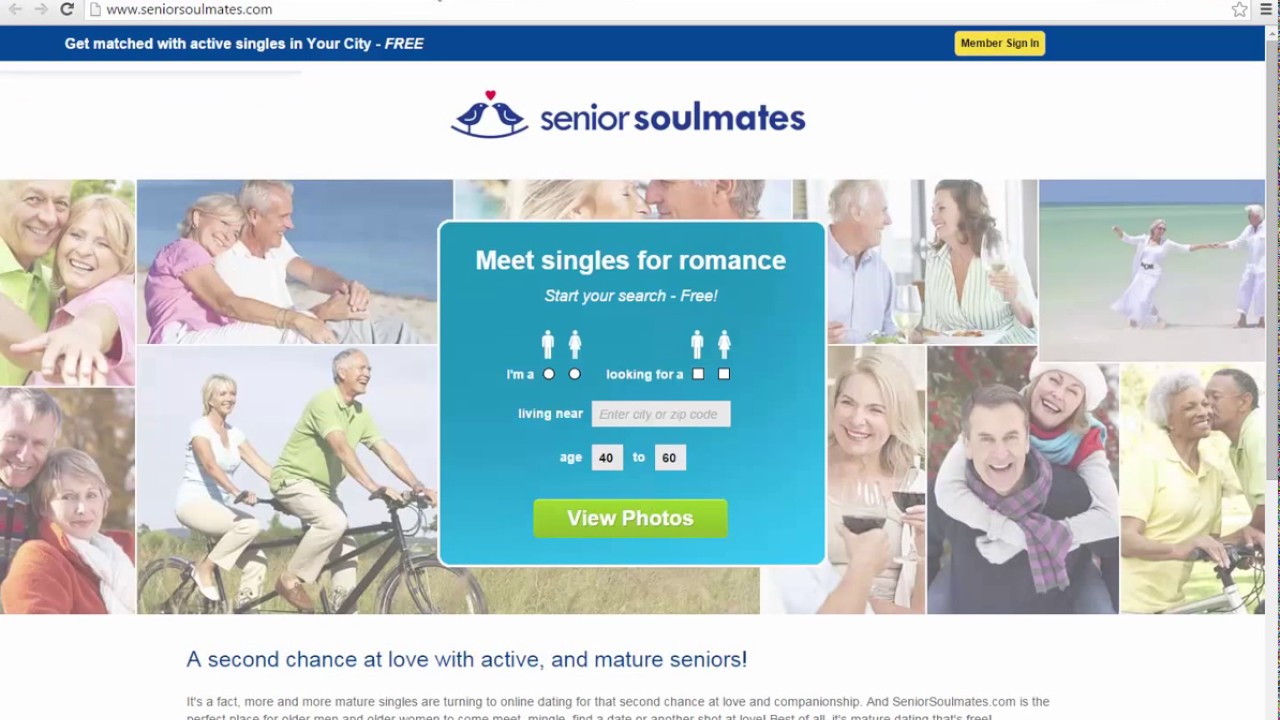Click the male figure icon under I'm a
The width and height of the screenshot is (1280, 720).
548,345
